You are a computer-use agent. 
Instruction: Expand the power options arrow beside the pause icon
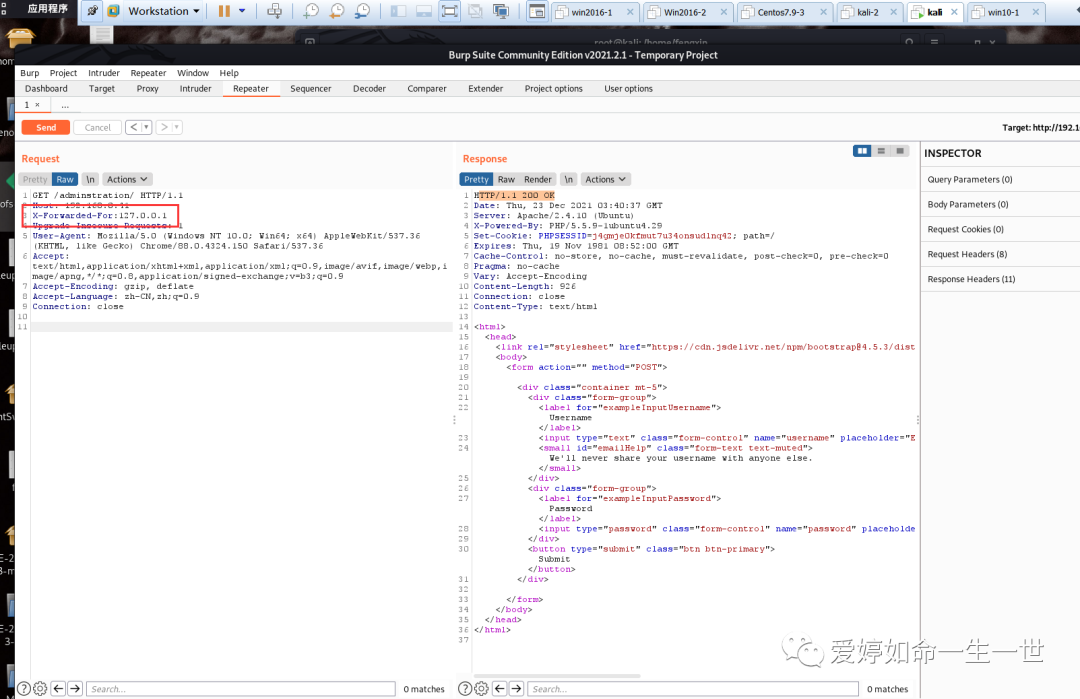click(242, 11)
